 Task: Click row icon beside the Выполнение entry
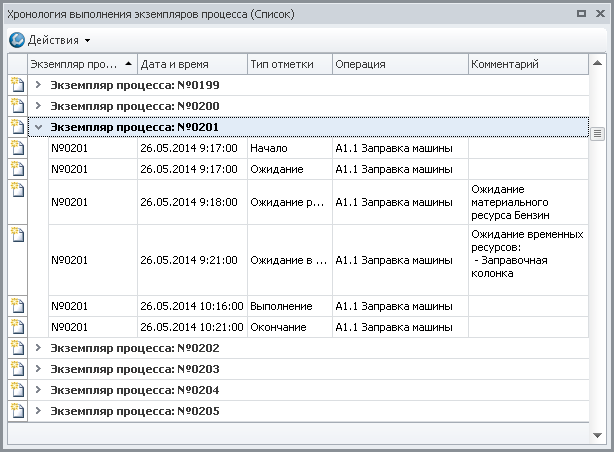[x=17, y=306]
